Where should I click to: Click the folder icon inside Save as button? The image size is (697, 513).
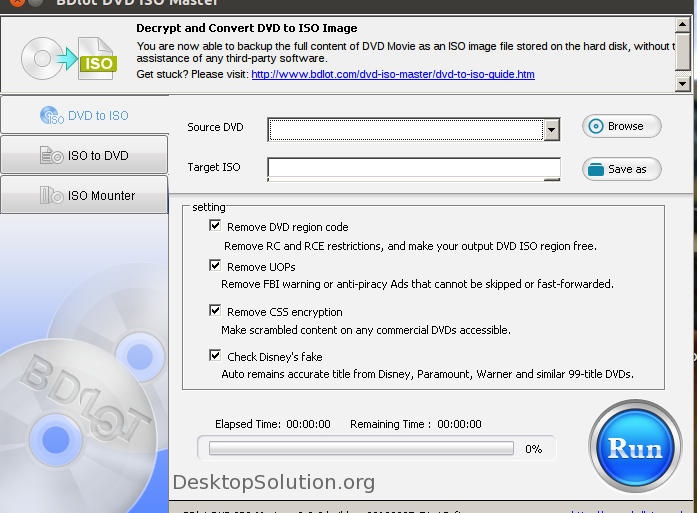596,169
